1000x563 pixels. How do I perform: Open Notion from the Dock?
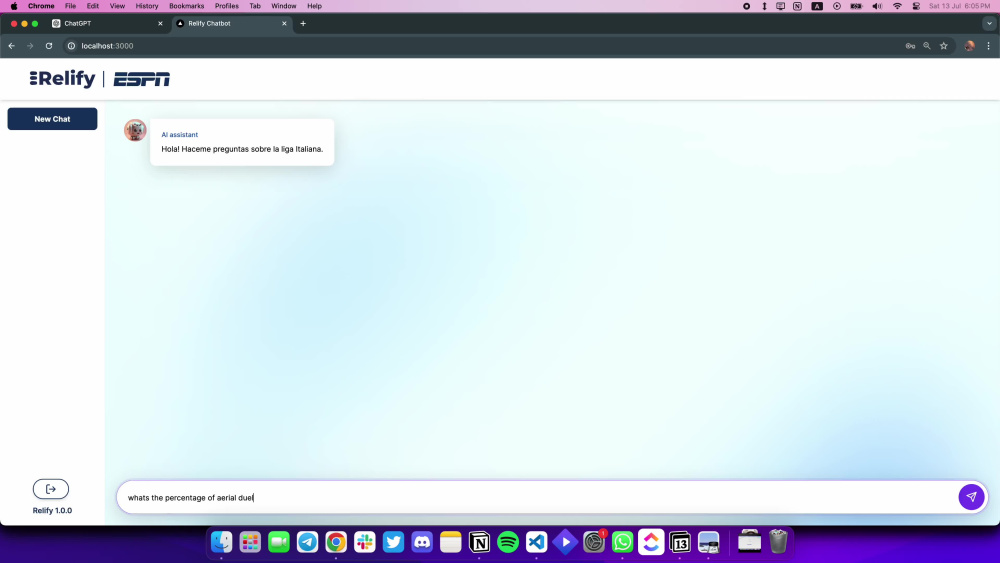pos(480,542)
